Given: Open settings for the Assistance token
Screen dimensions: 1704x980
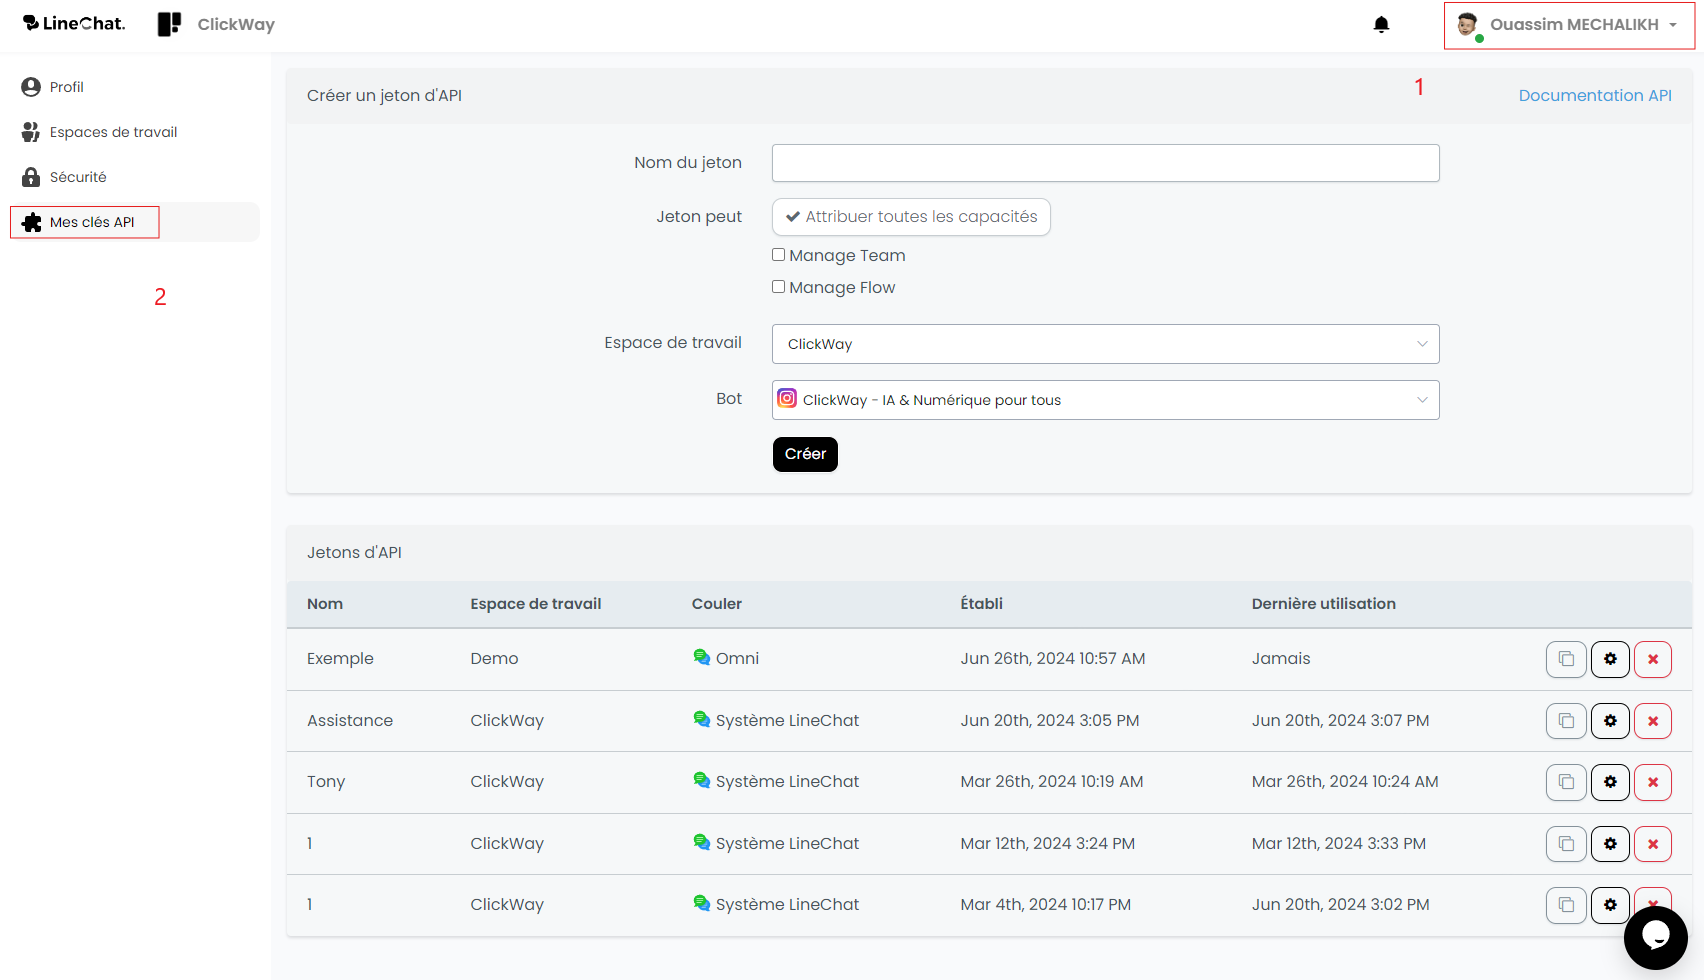Looking at the screenshot, I should [x=1610, y=721].
